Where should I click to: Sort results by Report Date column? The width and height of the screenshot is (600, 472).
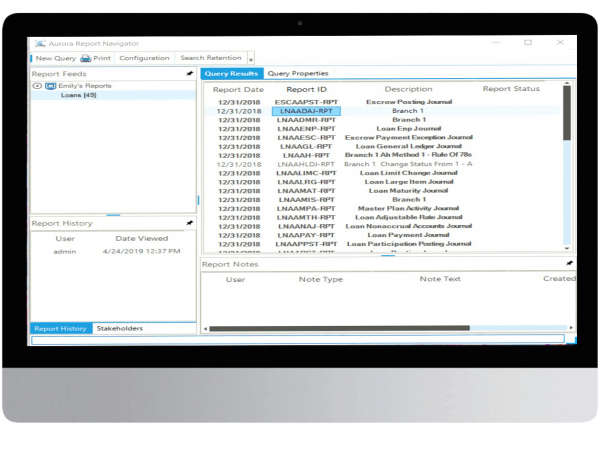coord(238,89)
